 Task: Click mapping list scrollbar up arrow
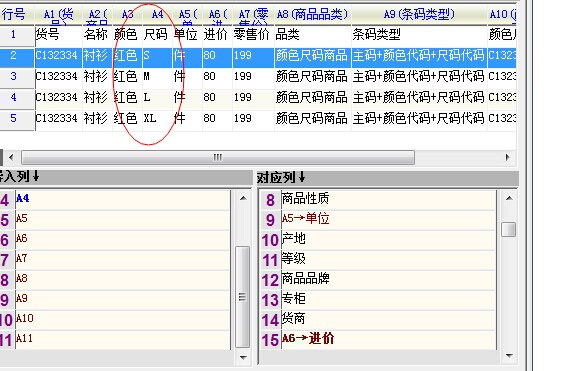(509, 198)
